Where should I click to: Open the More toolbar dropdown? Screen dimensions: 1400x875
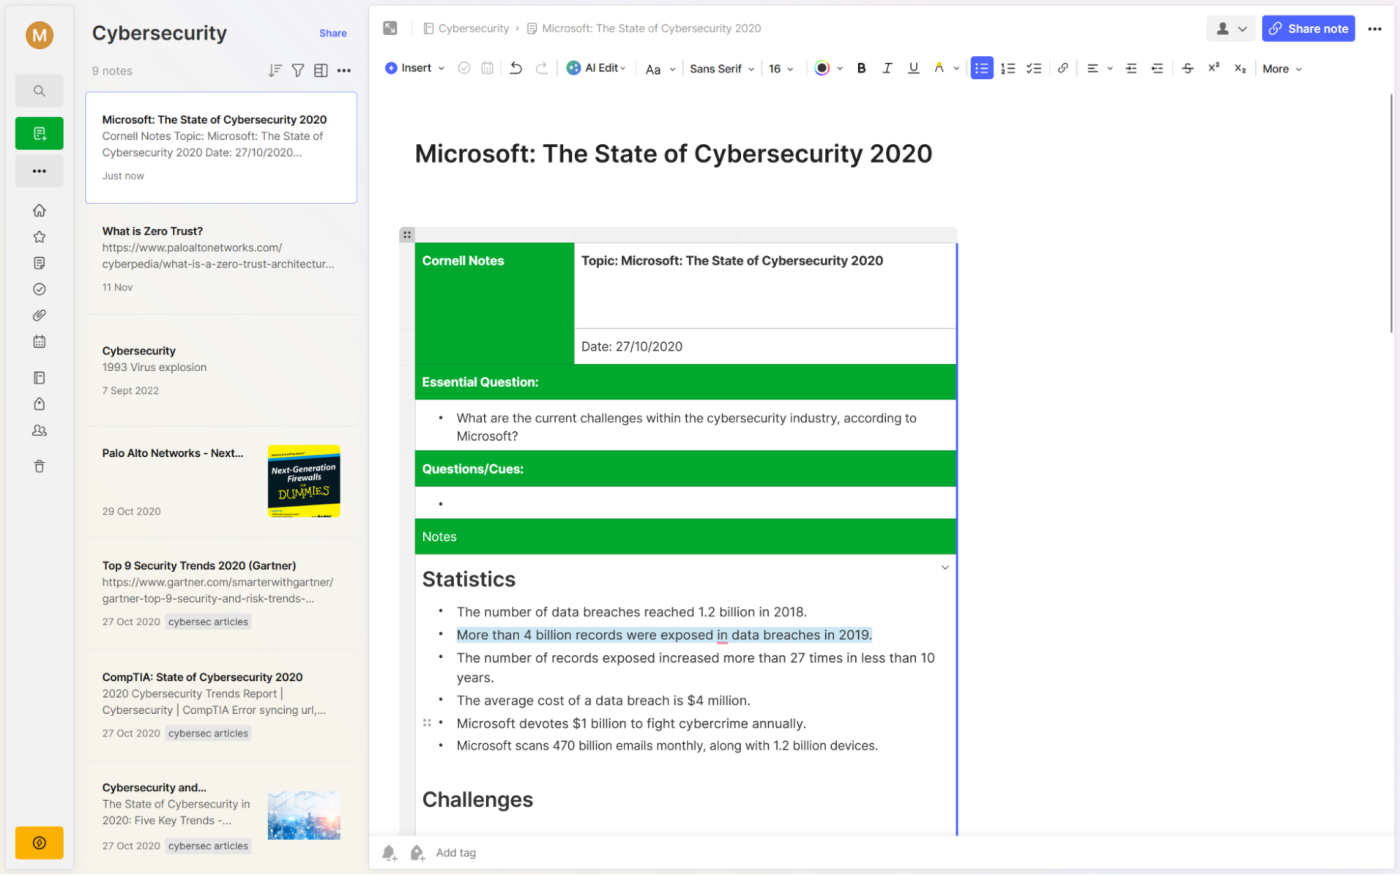point(1282,69)
